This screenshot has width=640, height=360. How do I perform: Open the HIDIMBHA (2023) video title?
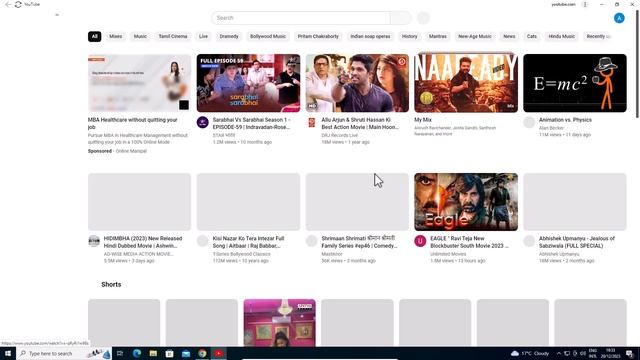coord(143,242)
